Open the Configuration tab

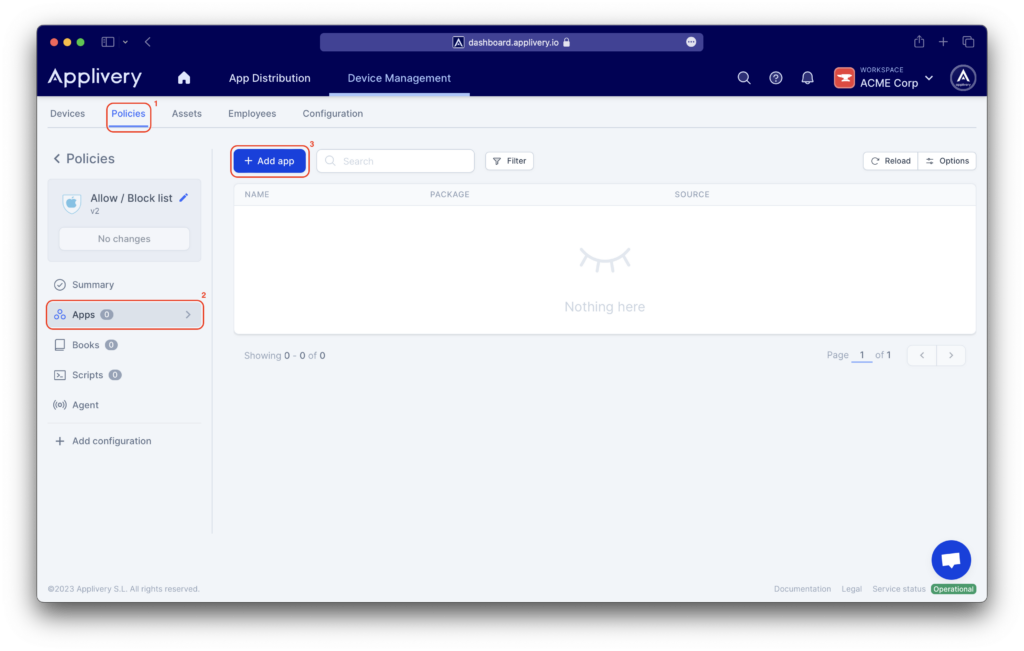pyautogui.click(x=332, y=114)
